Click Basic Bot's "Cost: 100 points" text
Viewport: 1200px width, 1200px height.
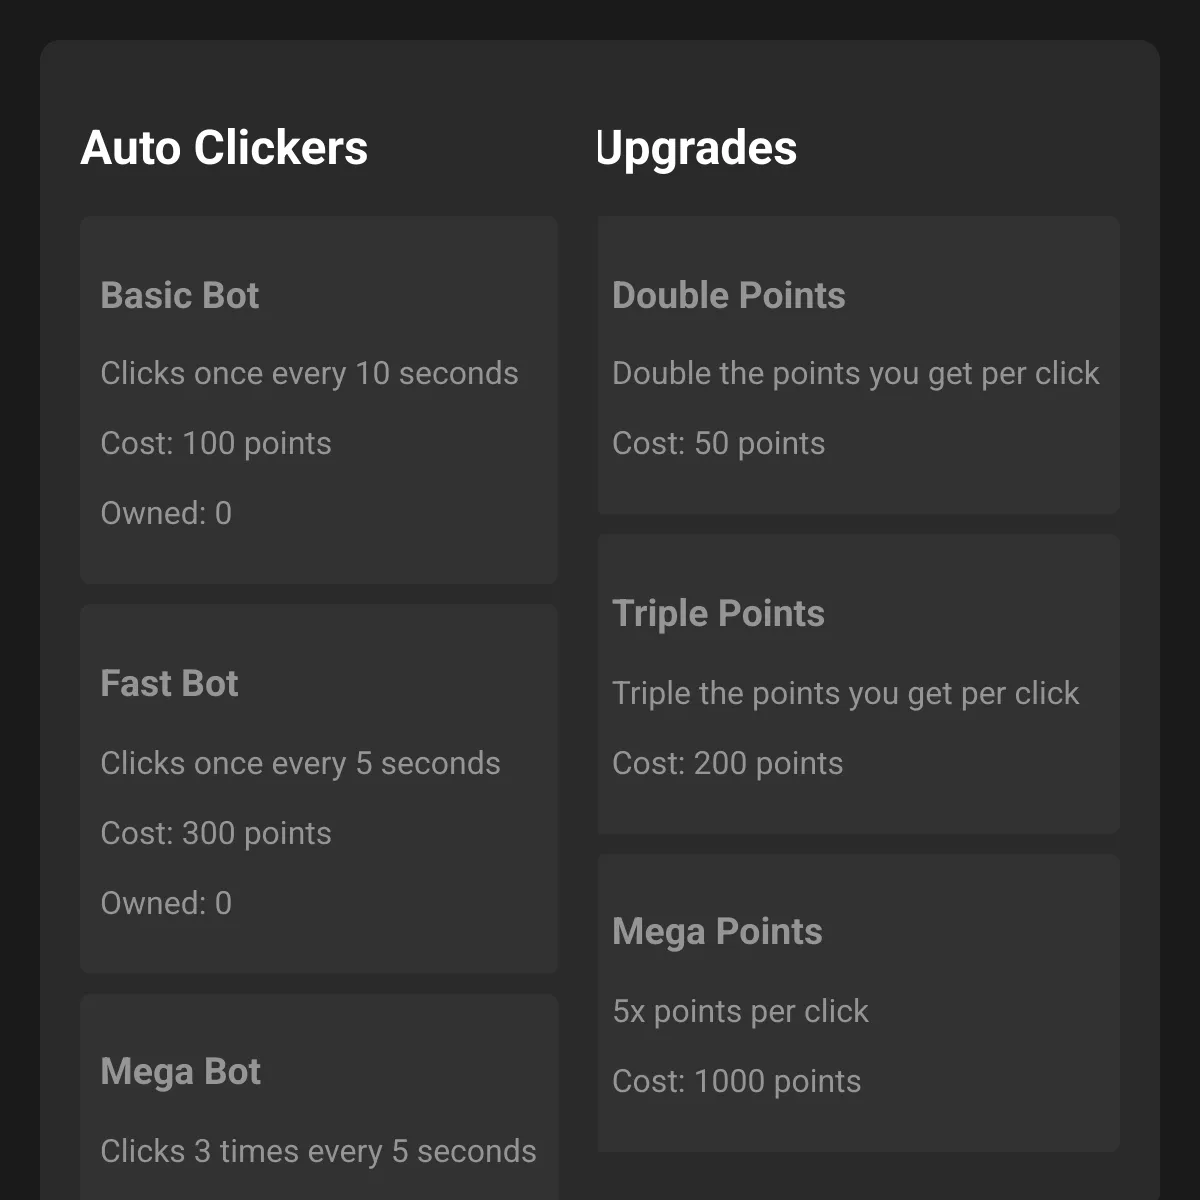216,443
